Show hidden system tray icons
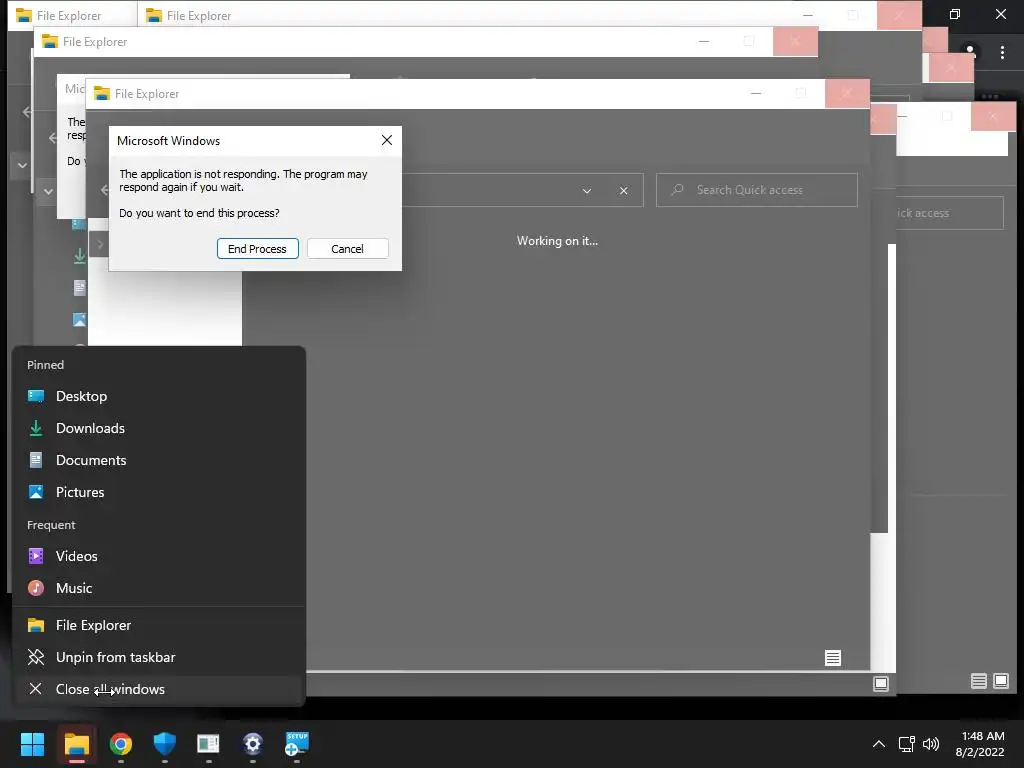 point(879,744)
